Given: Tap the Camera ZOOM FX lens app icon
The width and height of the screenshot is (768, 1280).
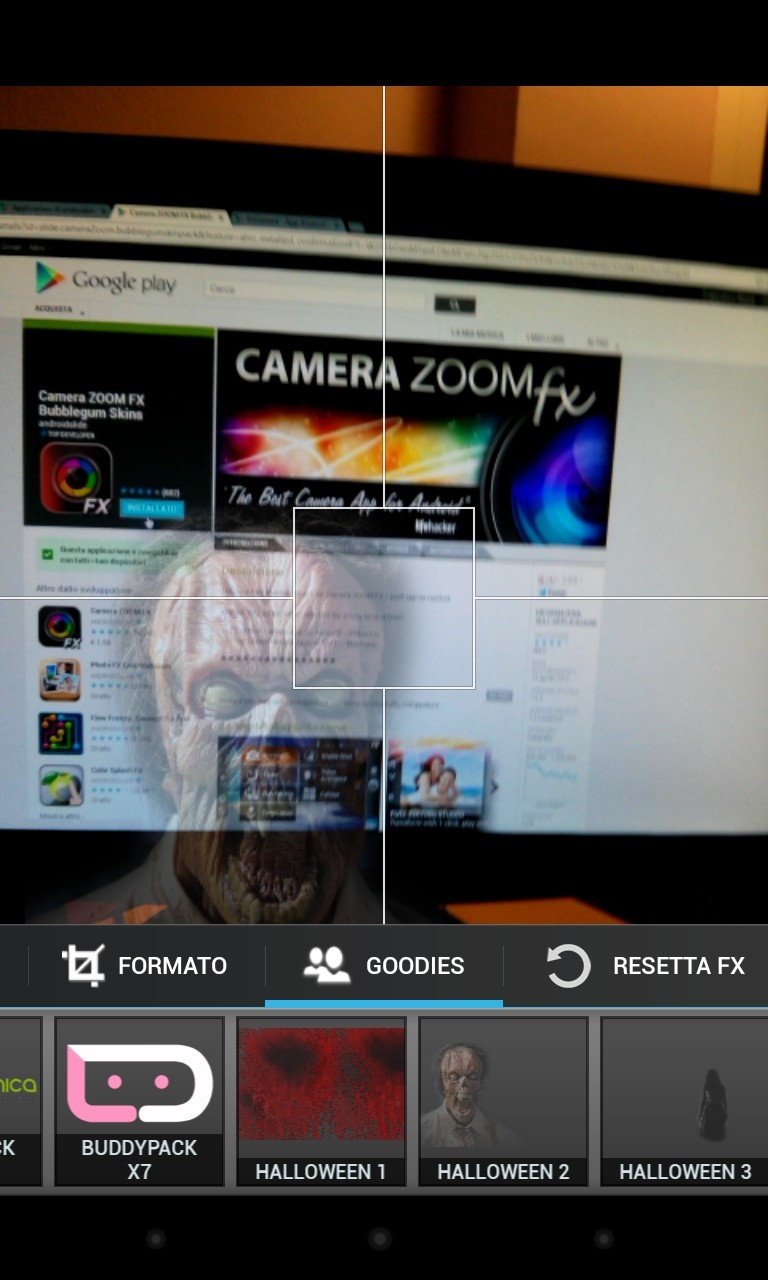Looking at the screenshot, I should click(76, 475).
